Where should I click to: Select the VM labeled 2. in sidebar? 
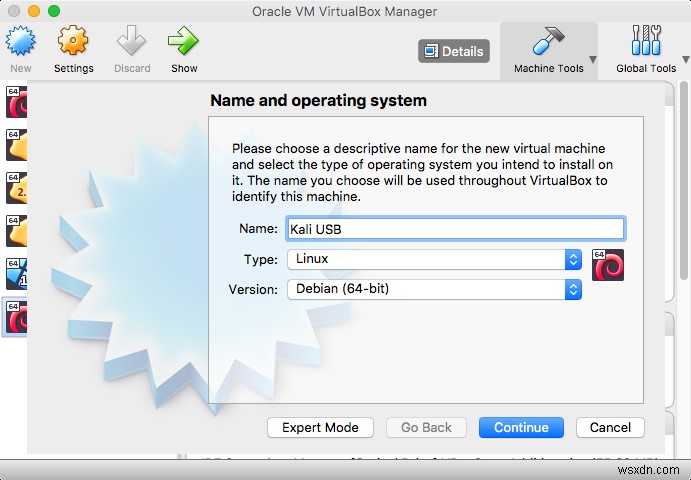click(x=16, y=188)
